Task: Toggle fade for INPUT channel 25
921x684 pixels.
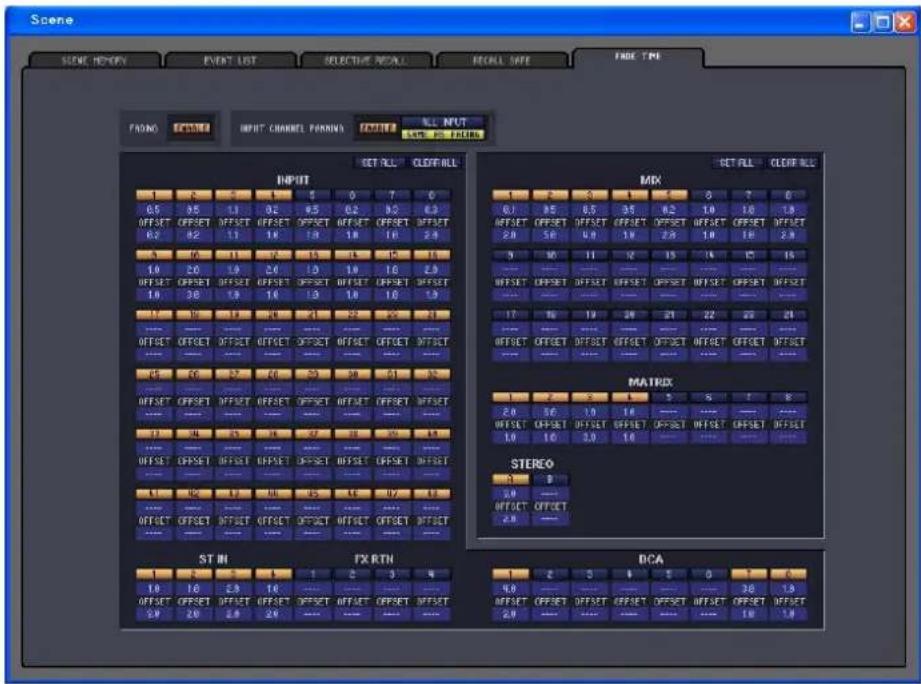Action: (x=154, y=374)
